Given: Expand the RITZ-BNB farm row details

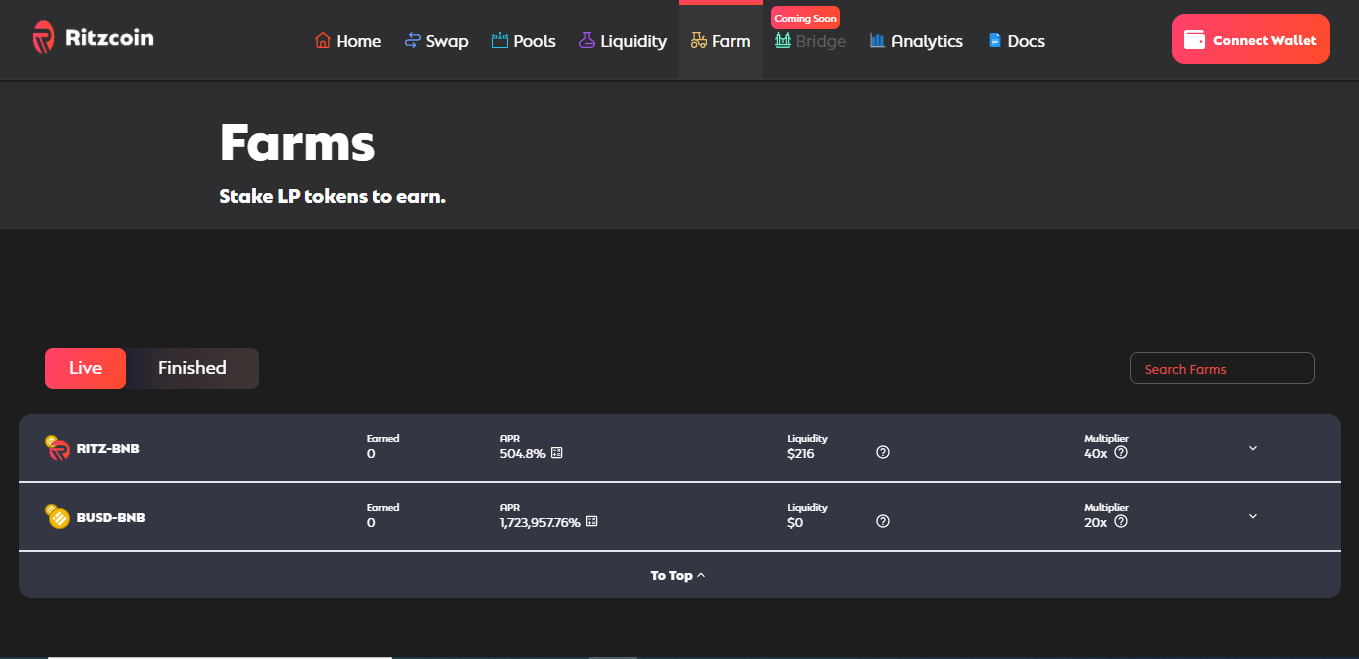Looking at the screenshot, I should [1253, 448].
